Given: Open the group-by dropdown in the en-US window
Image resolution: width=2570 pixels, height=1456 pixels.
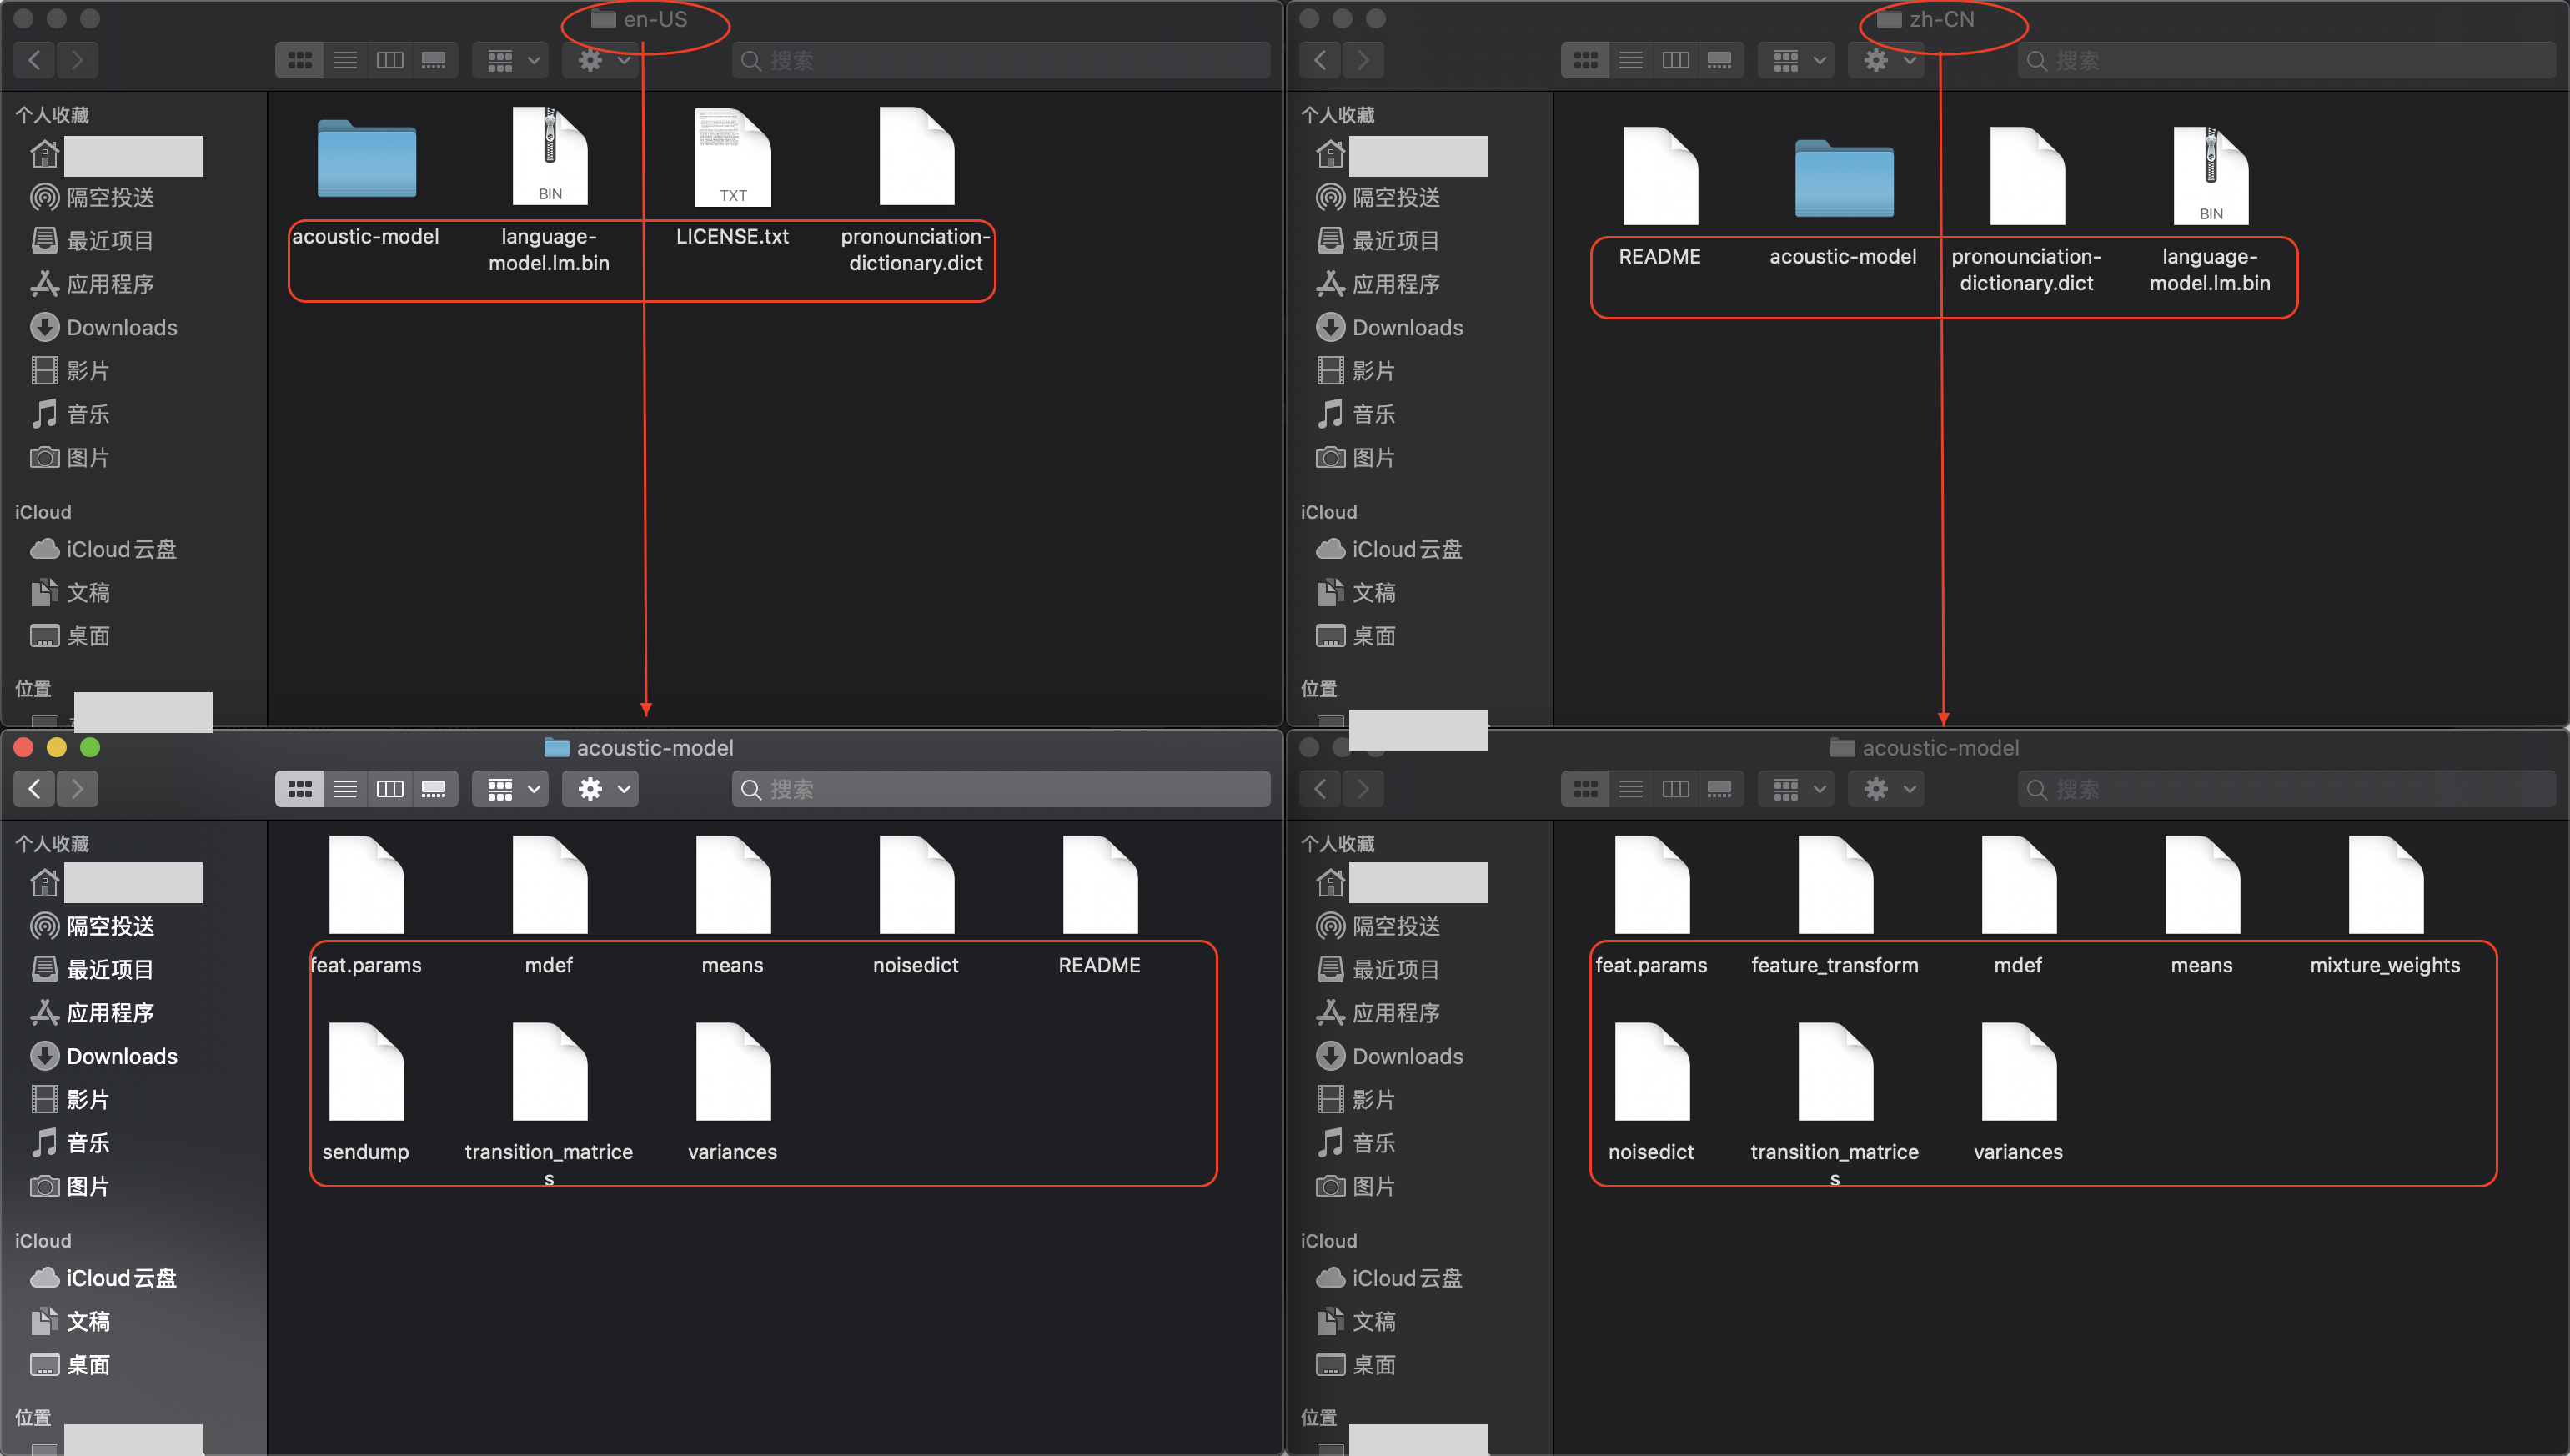Looking at the screenshot, I should pyautogui.click(x=512, y=60).
